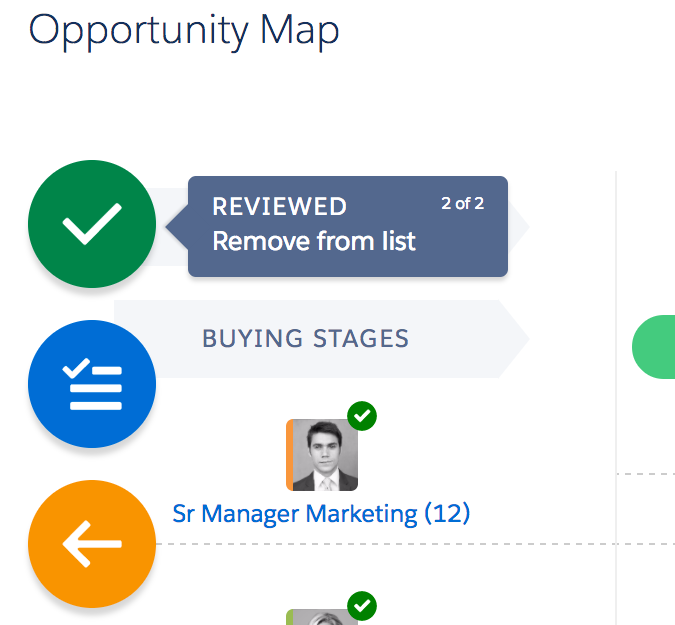Click the pointer nub of the Reviewed tooltip
The image size is (675, 625).
pyautogui.click(x=177, y=226)
